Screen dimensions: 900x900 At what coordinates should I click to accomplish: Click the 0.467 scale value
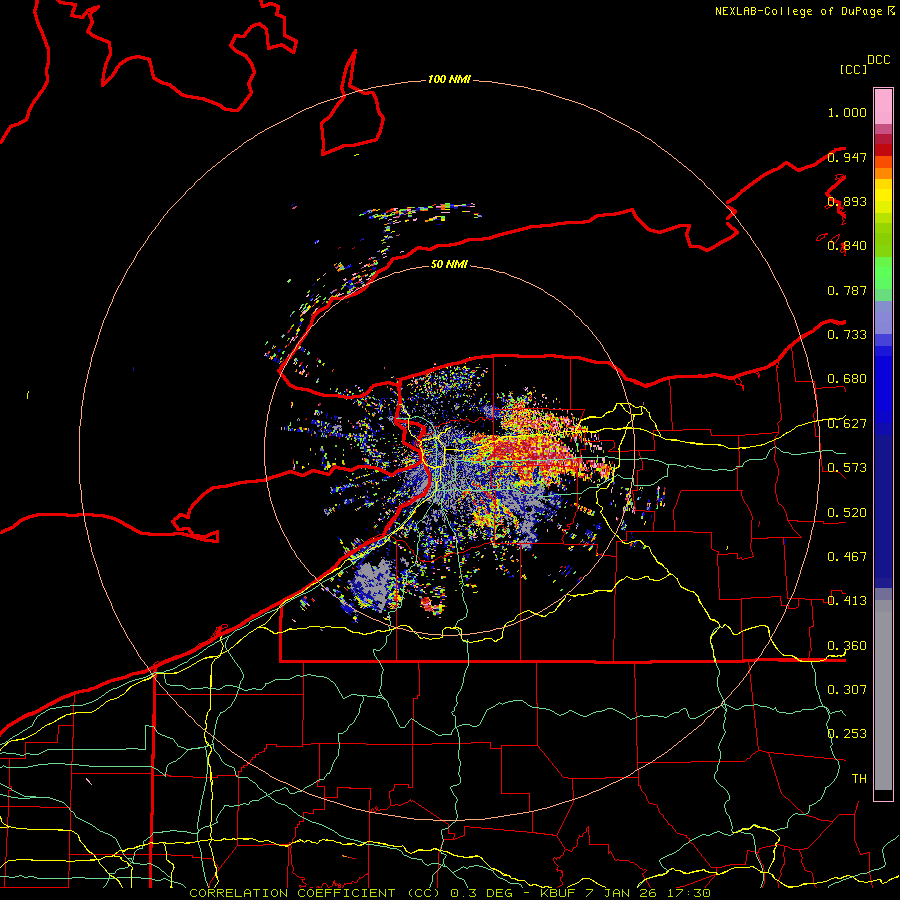(847, 557)
